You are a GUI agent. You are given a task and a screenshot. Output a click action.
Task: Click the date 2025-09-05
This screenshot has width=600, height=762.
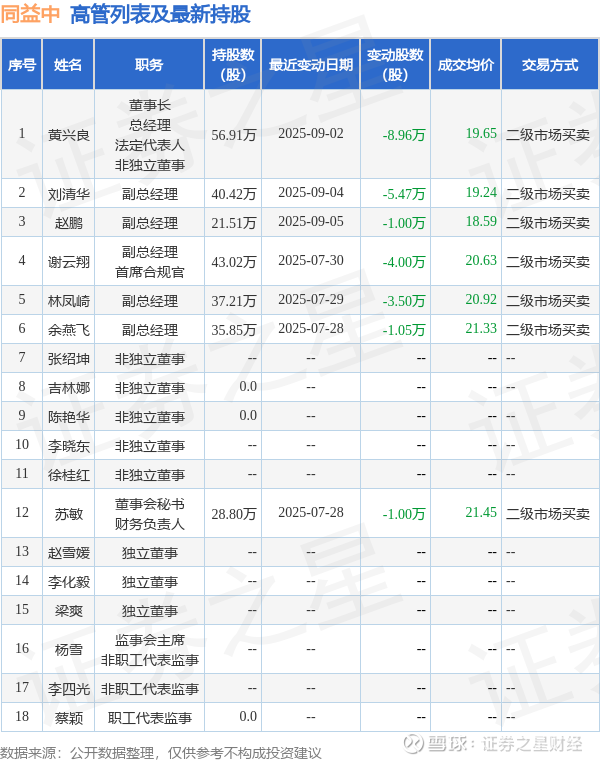[x=311, y=222]
